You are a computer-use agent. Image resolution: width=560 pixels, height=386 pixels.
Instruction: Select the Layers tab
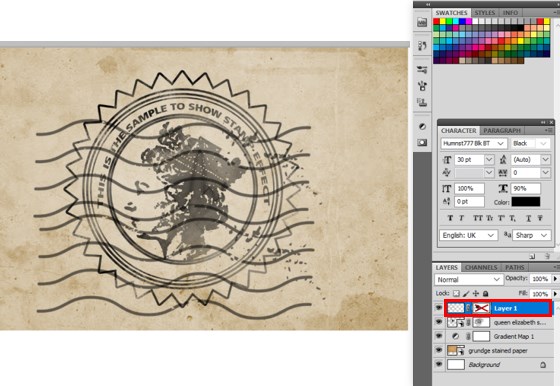click(446, 267)
